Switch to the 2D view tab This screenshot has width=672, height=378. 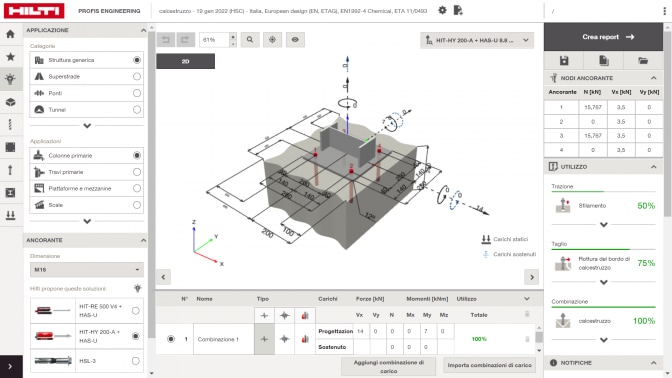click(186, 61)
